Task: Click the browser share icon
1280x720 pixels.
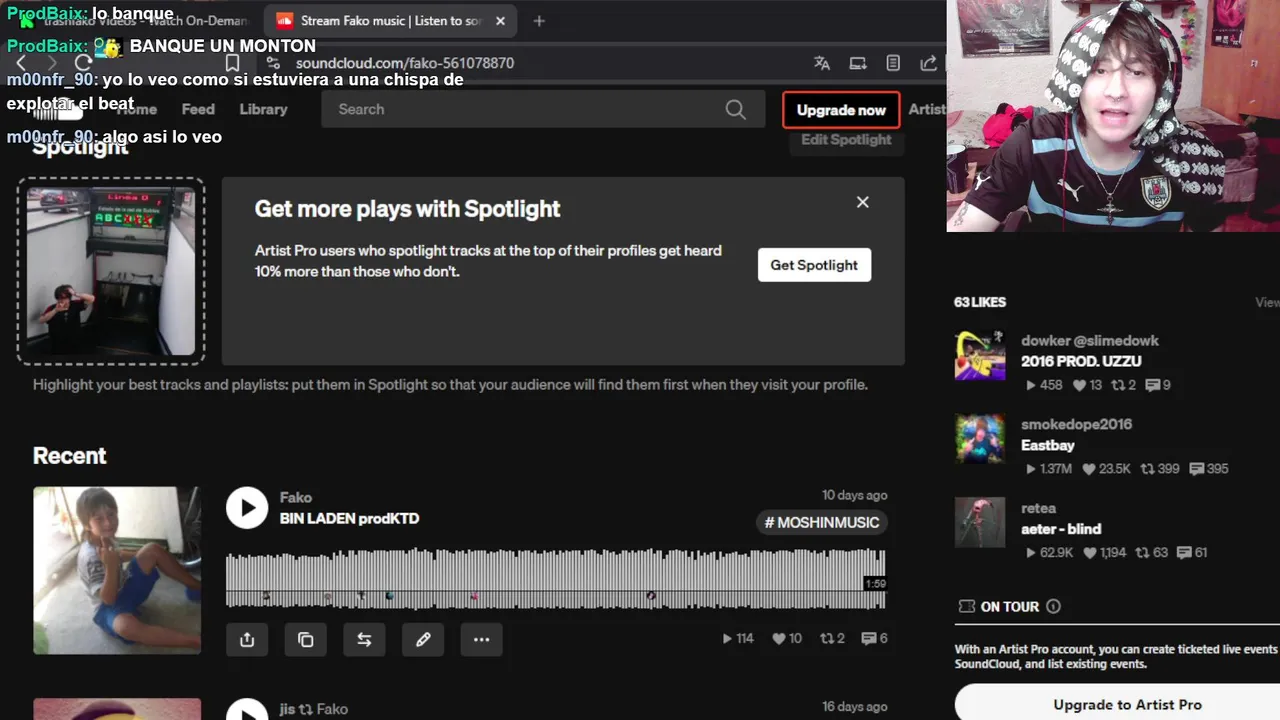Action: pos(928,63)
